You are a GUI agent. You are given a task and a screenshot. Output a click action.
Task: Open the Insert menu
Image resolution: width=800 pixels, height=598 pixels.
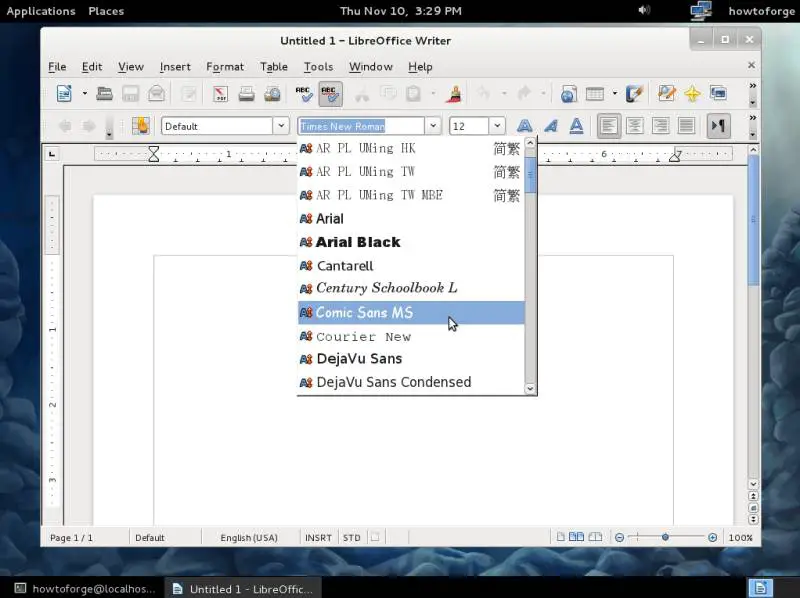(175, 67)
